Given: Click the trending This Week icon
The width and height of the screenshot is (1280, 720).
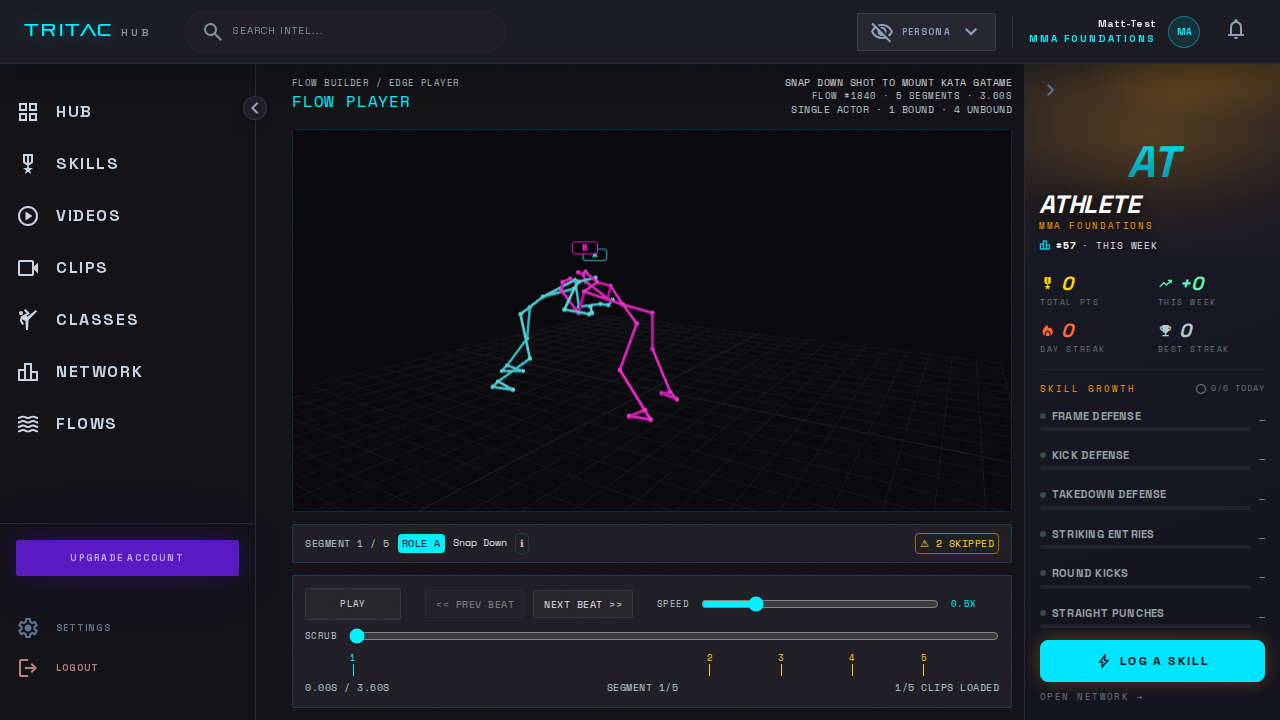Looking at the screenshot, I should coord(1165,284).
